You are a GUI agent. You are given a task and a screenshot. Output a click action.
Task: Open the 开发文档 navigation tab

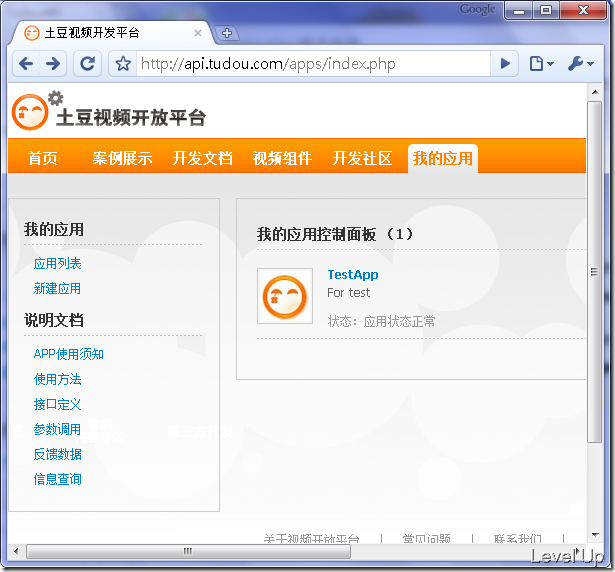click(202, 158)
